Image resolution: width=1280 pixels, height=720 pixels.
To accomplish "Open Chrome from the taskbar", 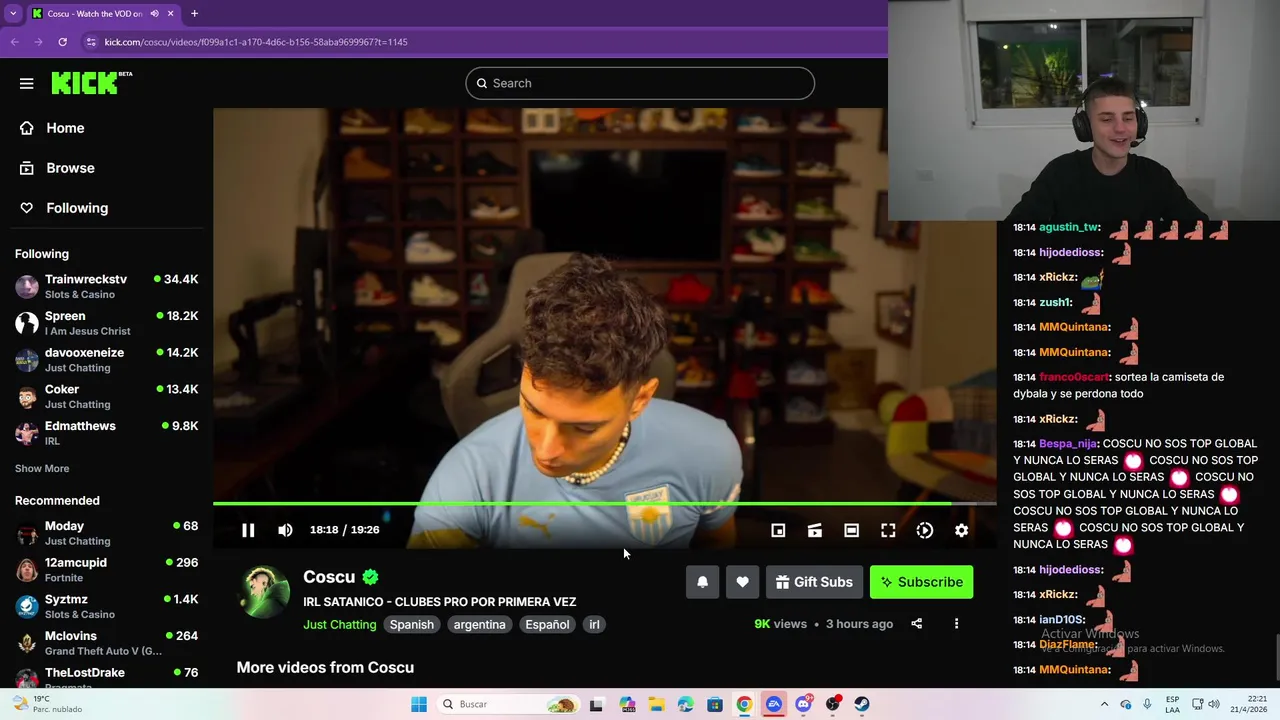I will point(744,704).
